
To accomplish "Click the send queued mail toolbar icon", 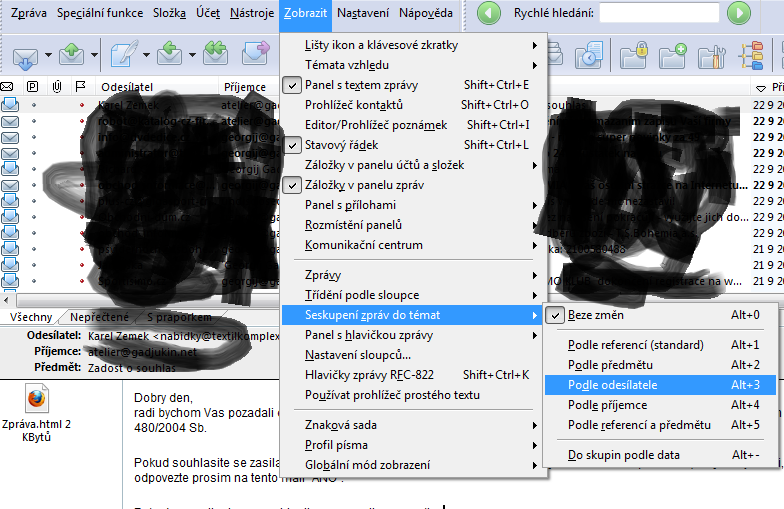I will [x=71, y=54].
